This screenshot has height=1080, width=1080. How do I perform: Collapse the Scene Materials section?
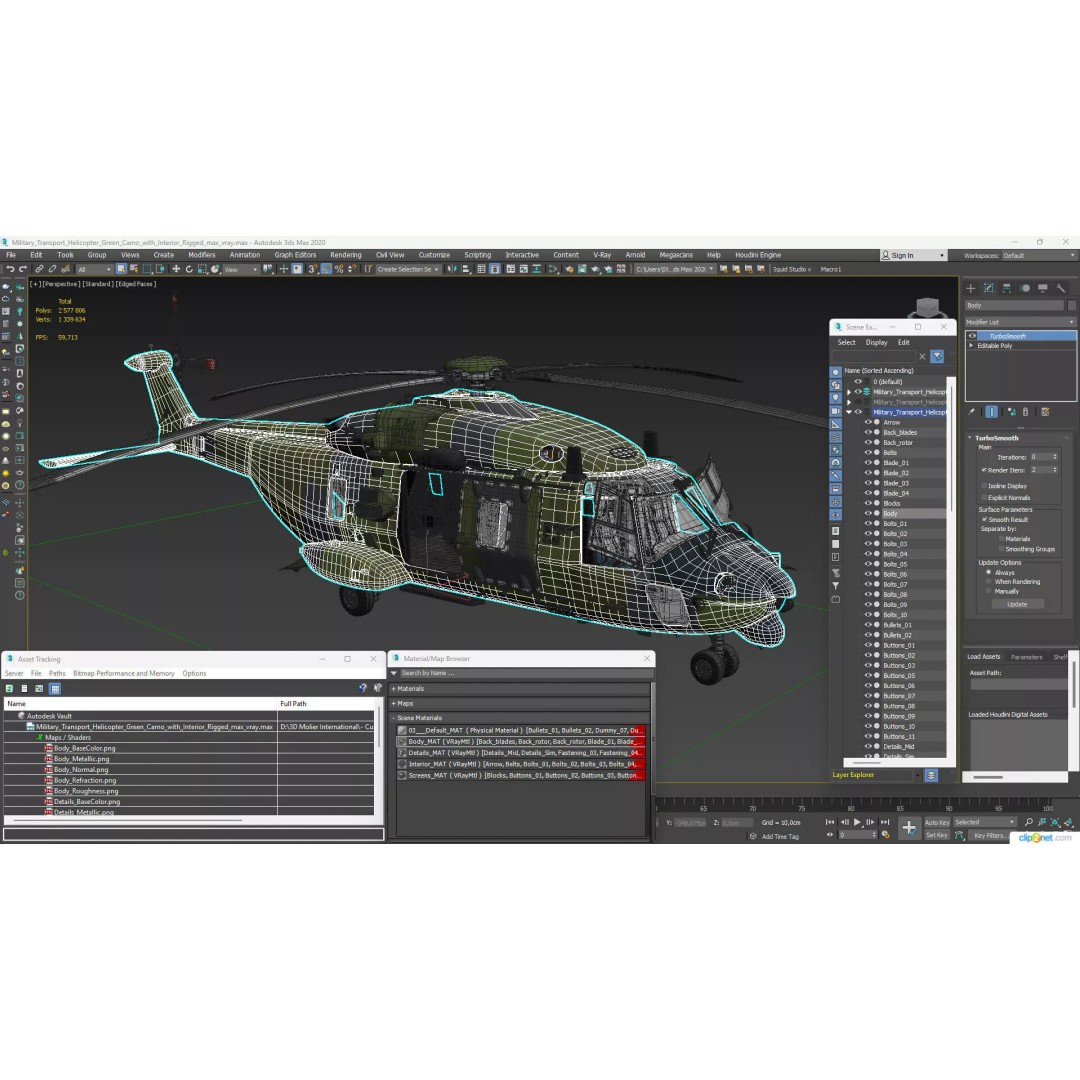coord(520,718)
